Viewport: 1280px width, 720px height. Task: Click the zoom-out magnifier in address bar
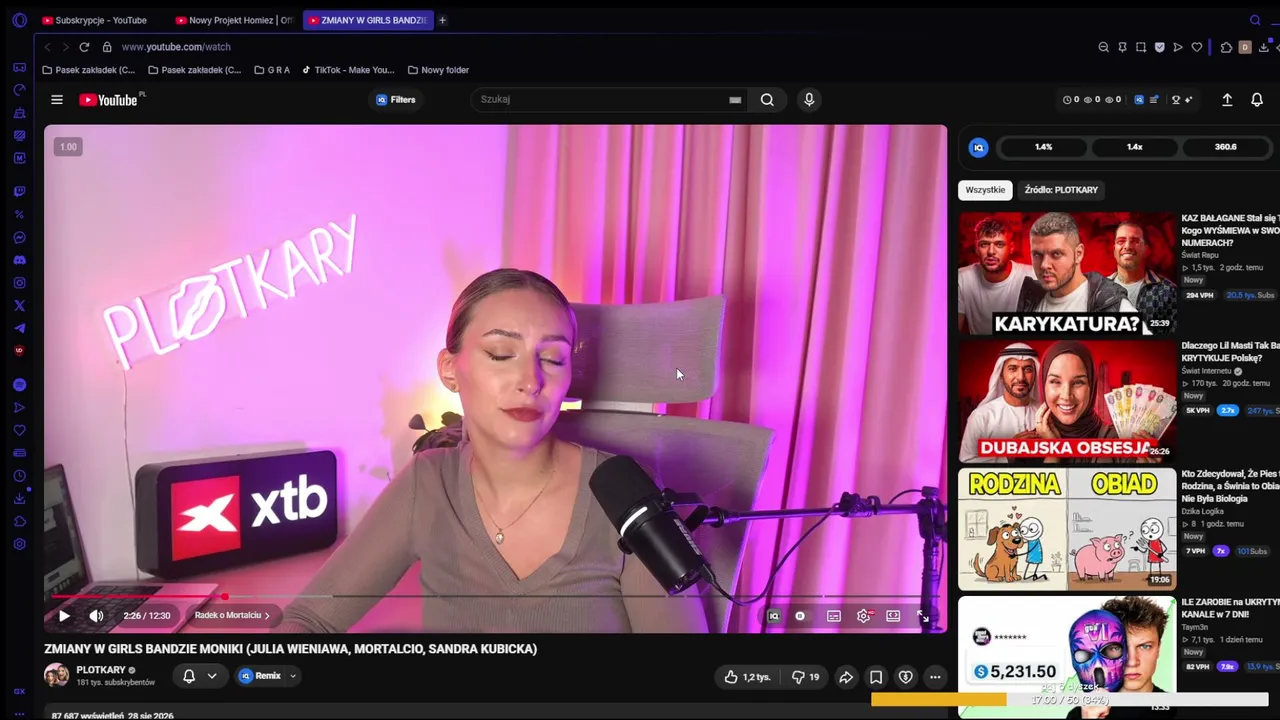coord(1104,47)
